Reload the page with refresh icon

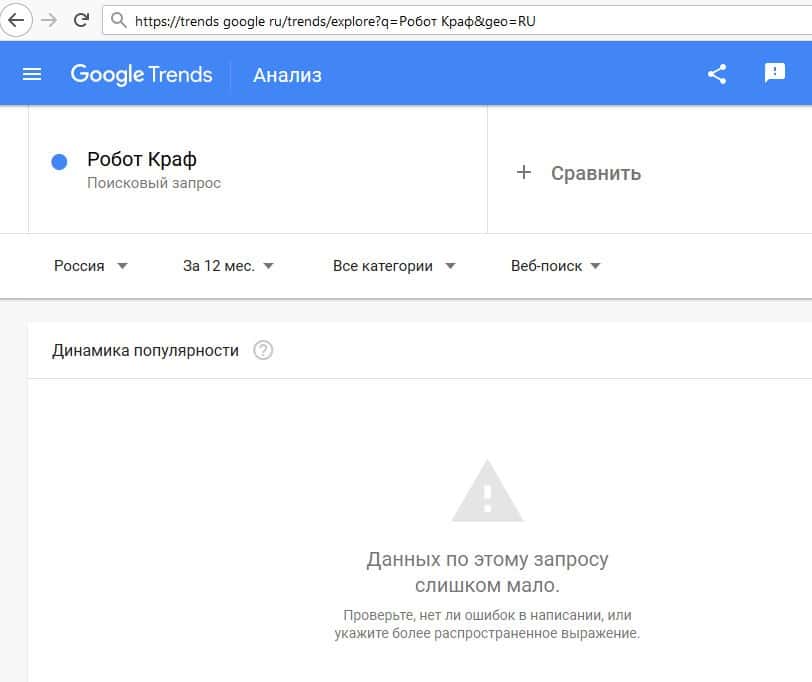tap(81, 20)
